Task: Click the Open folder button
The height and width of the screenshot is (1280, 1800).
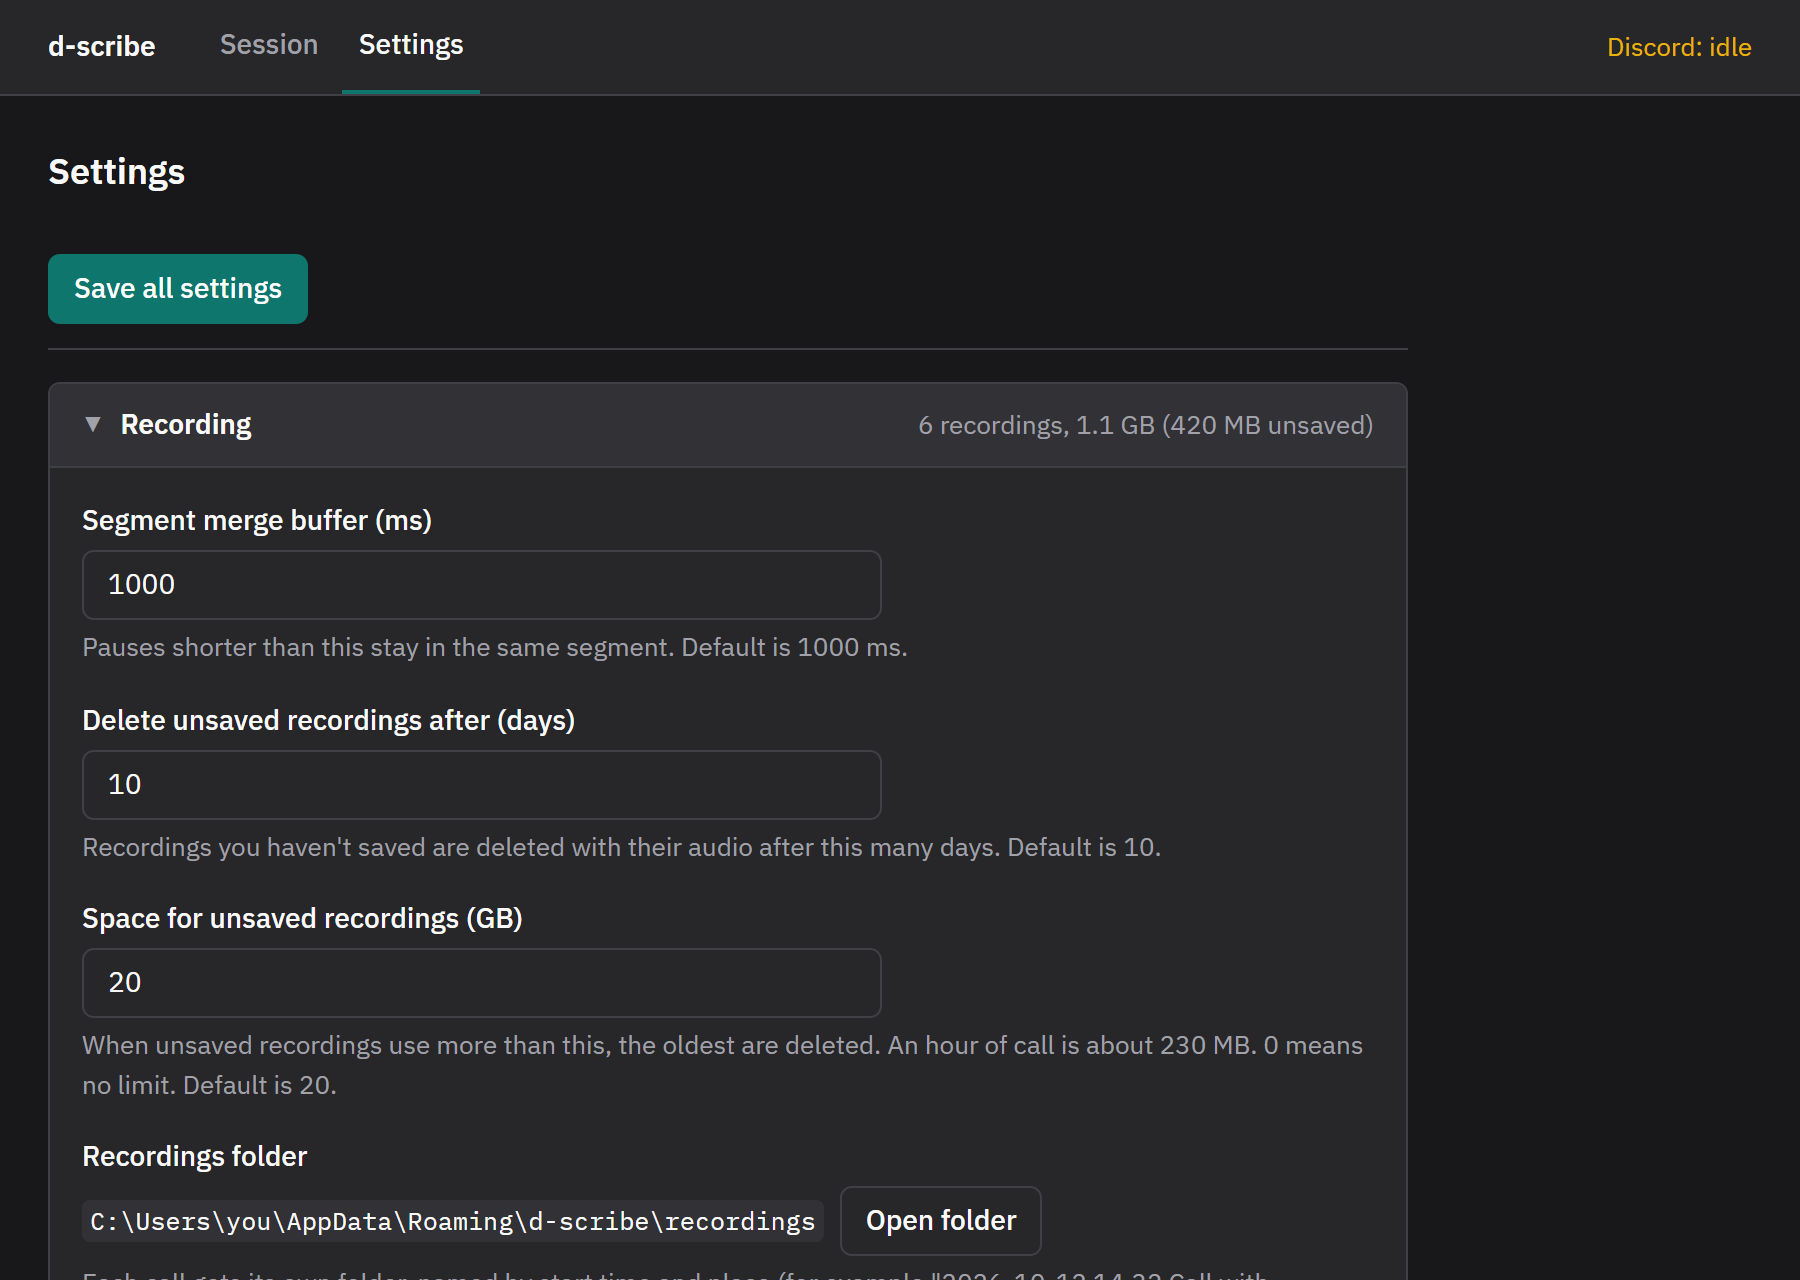Action: 941,1221
